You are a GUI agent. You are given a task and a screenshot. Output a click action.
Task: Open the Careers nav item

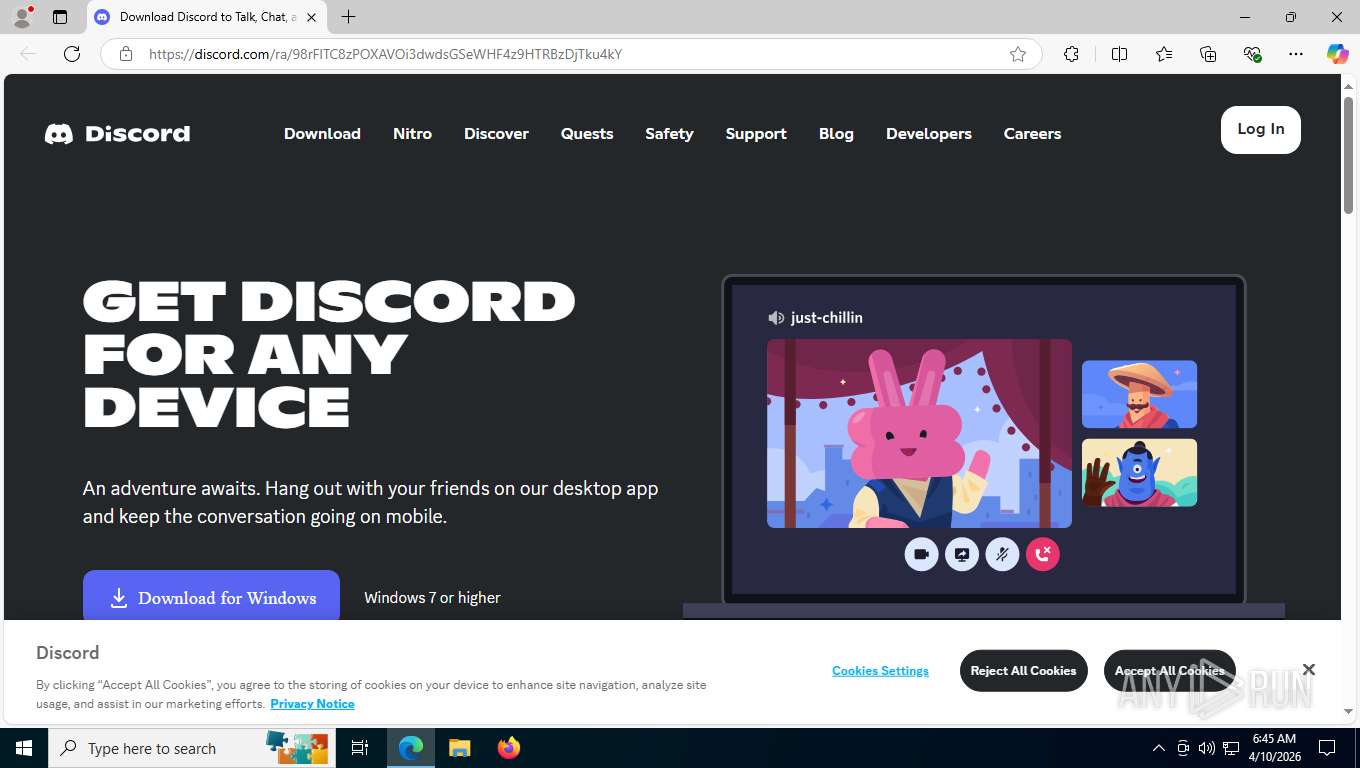click(x=1032, y=134)
